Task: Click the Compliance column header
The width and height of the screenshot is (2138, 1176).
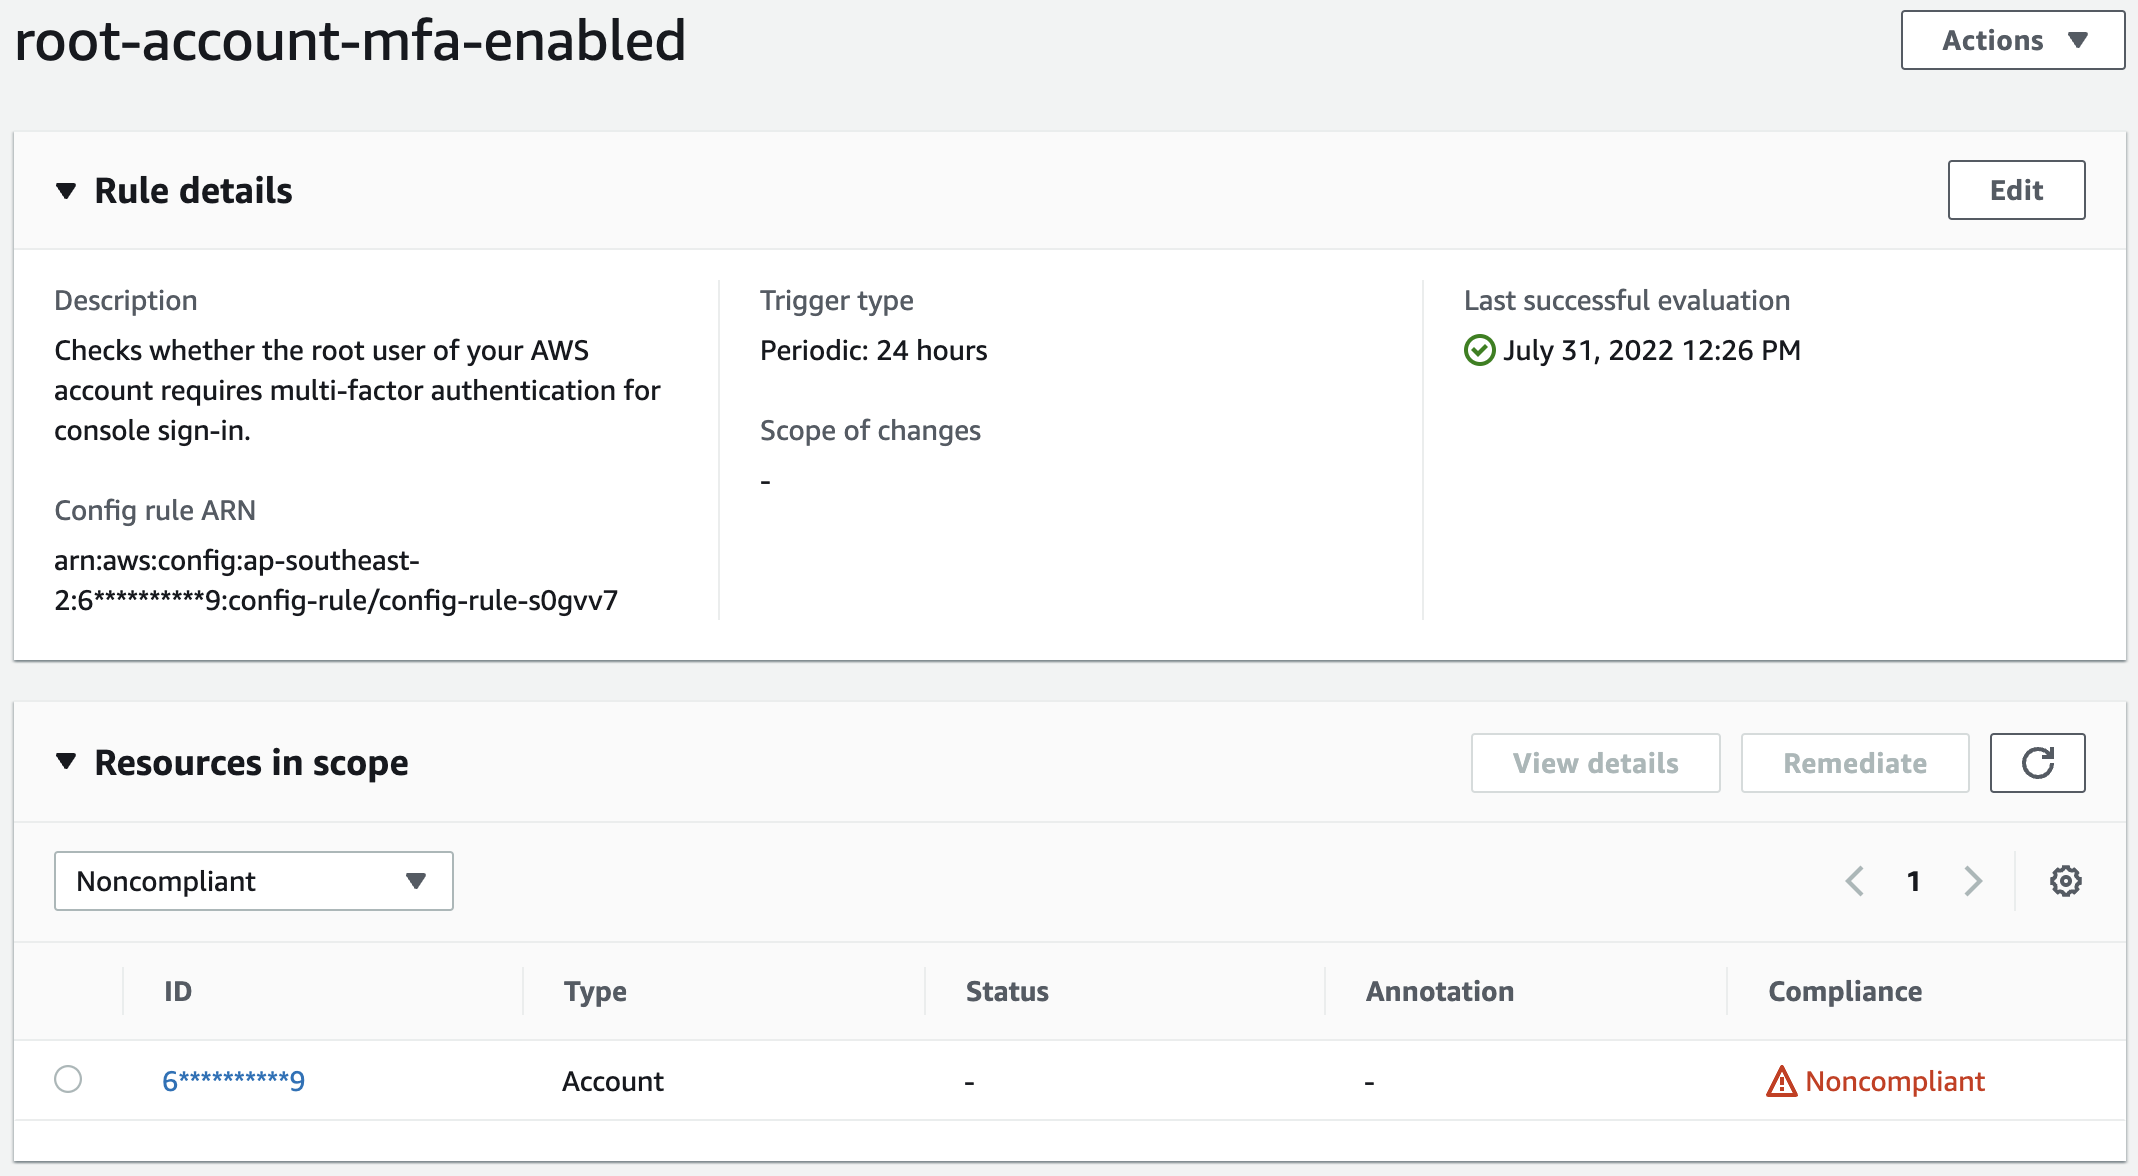Action: pos(1844,991)
